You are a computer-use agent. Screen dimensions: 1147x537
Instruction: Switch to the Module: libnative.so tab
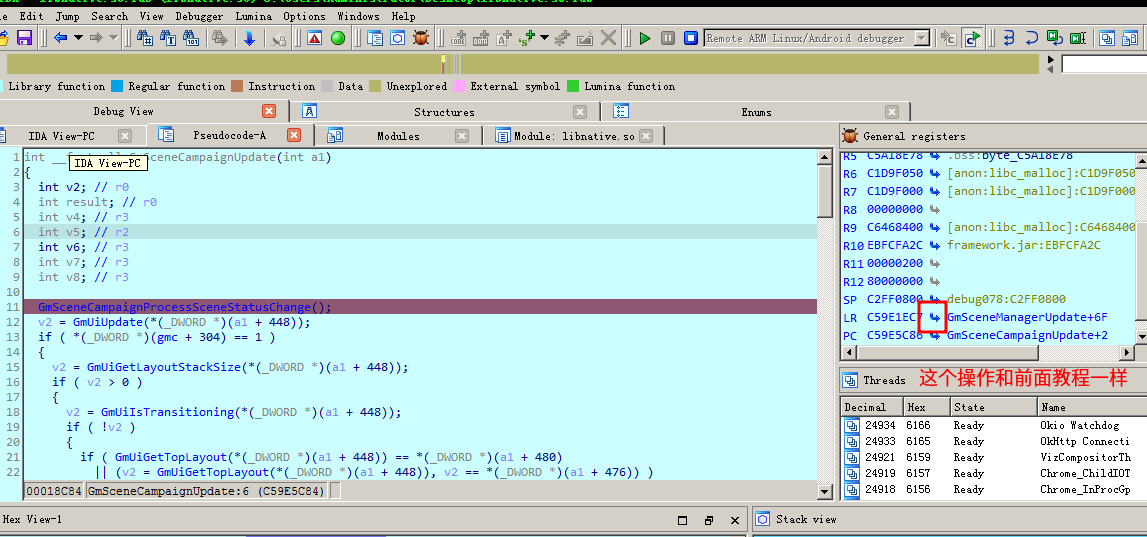(574, 136)
